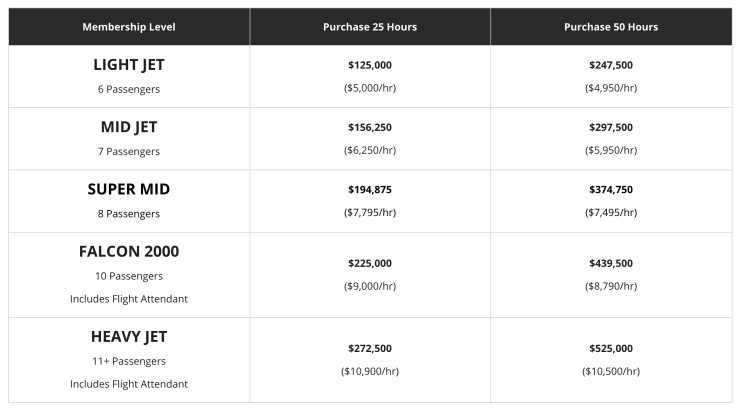Click the Membership Level column header
Screen dimensions: 749x413
(129, 27)
